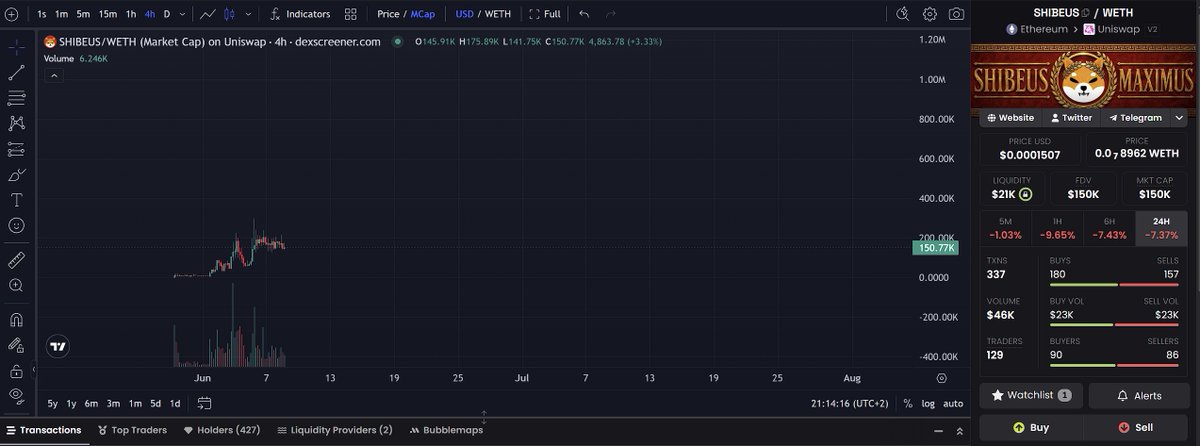Screen dimensions: 1200x446
Task: Select the candlestick chart style
Action: point(229,15)
